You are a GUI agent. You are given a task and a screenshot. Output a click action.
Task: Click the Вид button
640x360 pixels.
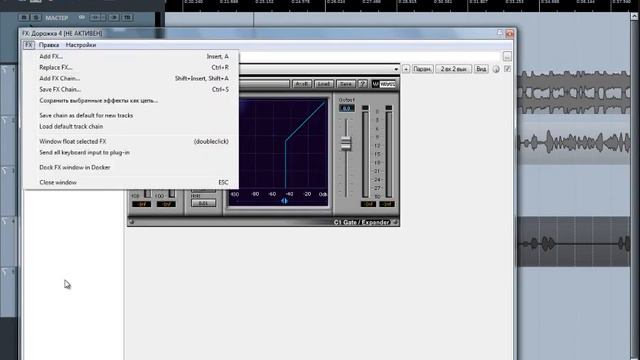pos(481,69)
